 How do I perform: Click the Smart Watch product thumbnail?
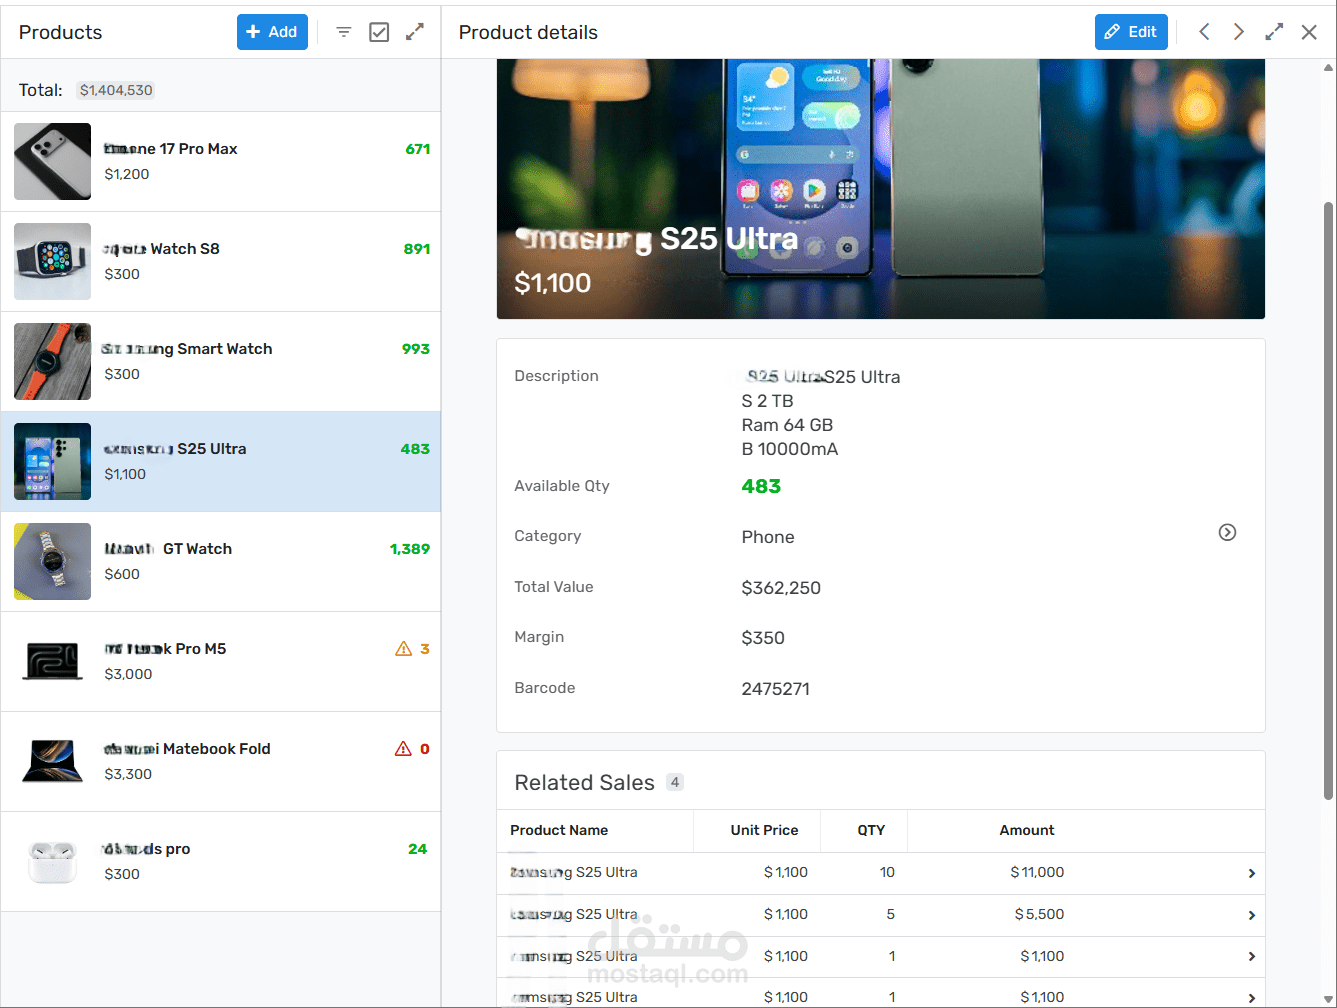click(x=52, y=361)
